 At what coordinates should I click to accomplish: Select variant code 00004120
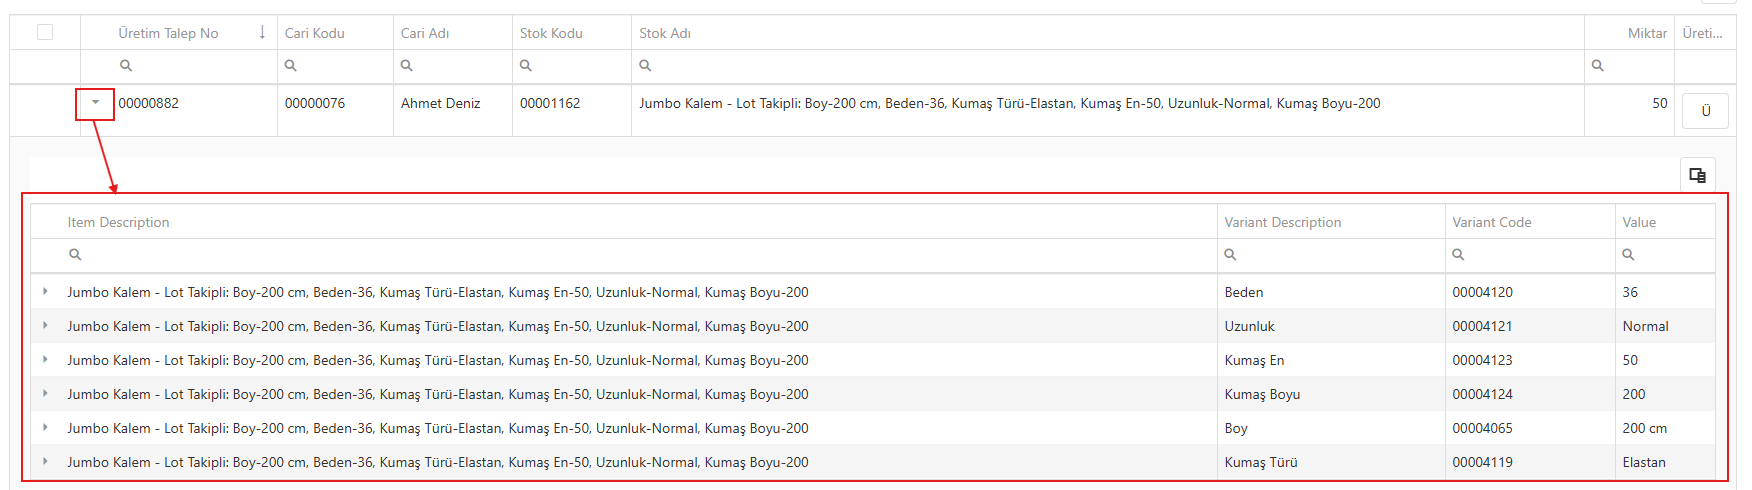tap(1483, 292)
